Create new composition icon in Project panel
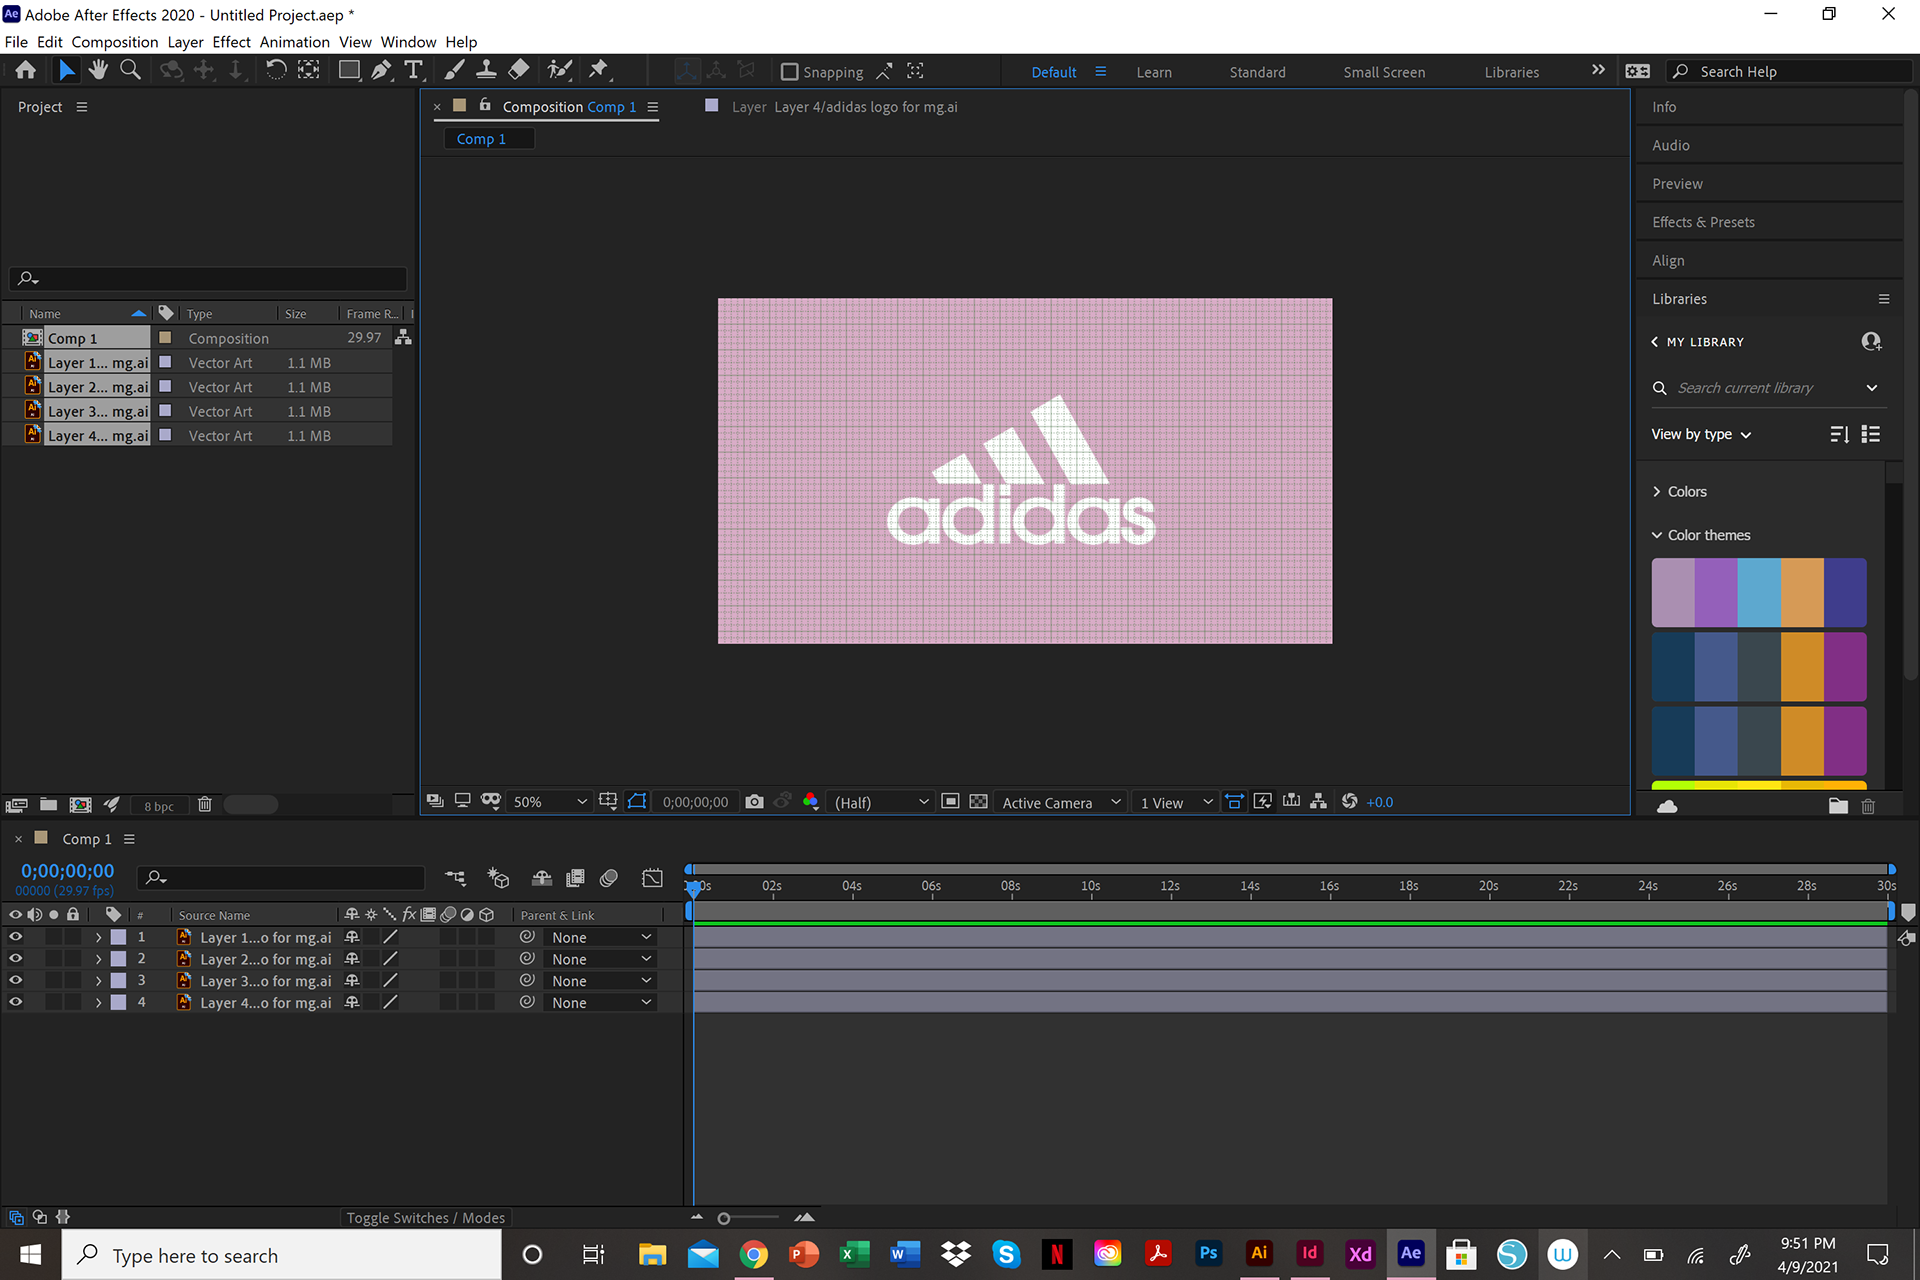The height and width of the screenshot is (1280, 1920). [80, 805]
